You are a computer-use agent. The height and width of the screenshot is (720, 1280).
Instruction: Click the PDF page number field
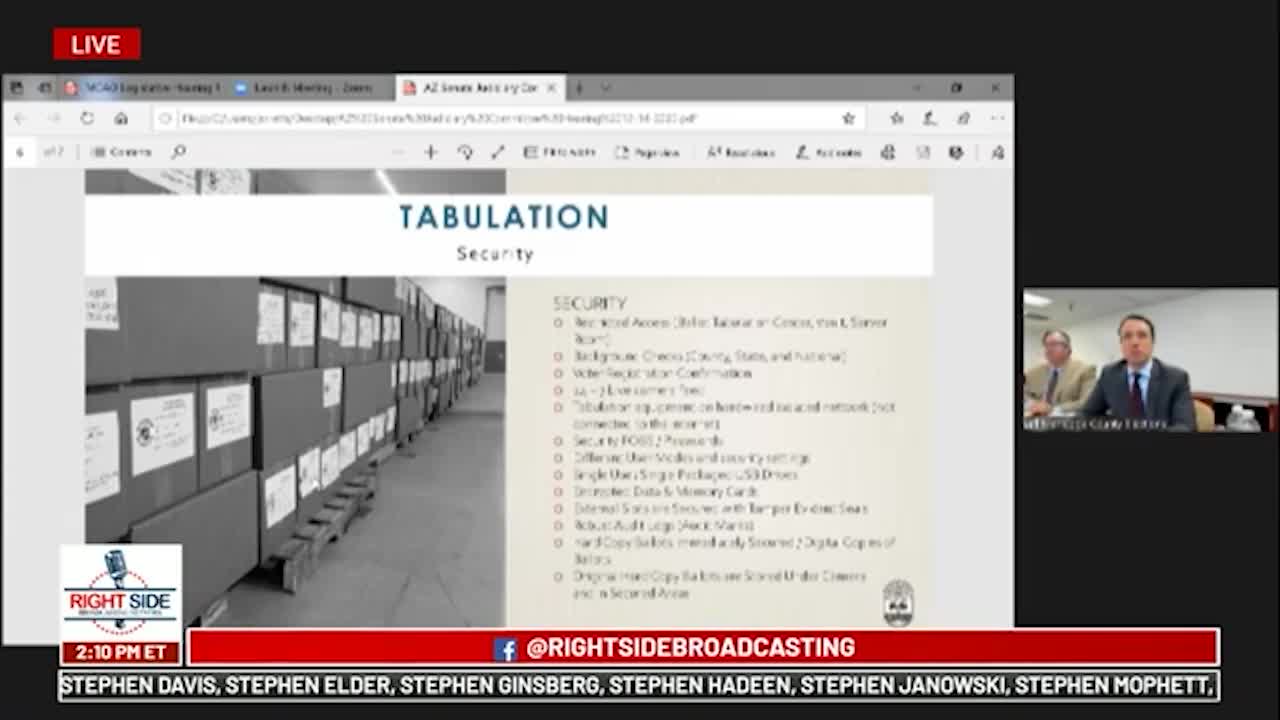click(20, 152)
